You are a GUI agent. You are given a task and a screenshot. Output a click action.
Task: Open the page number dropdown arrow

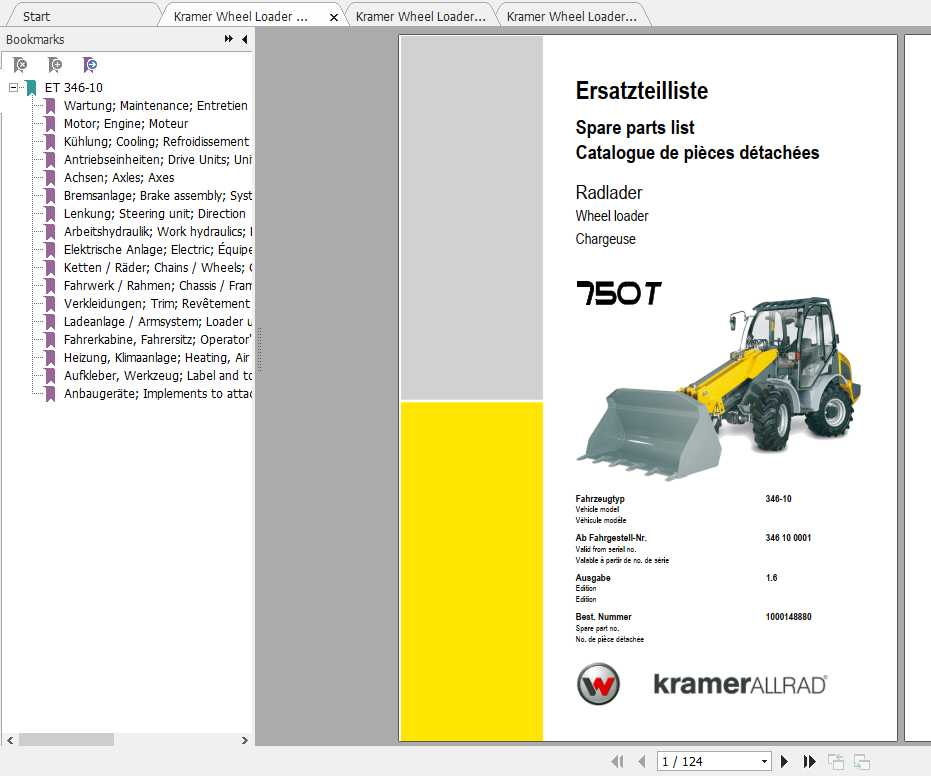click(x=764, y=762)
